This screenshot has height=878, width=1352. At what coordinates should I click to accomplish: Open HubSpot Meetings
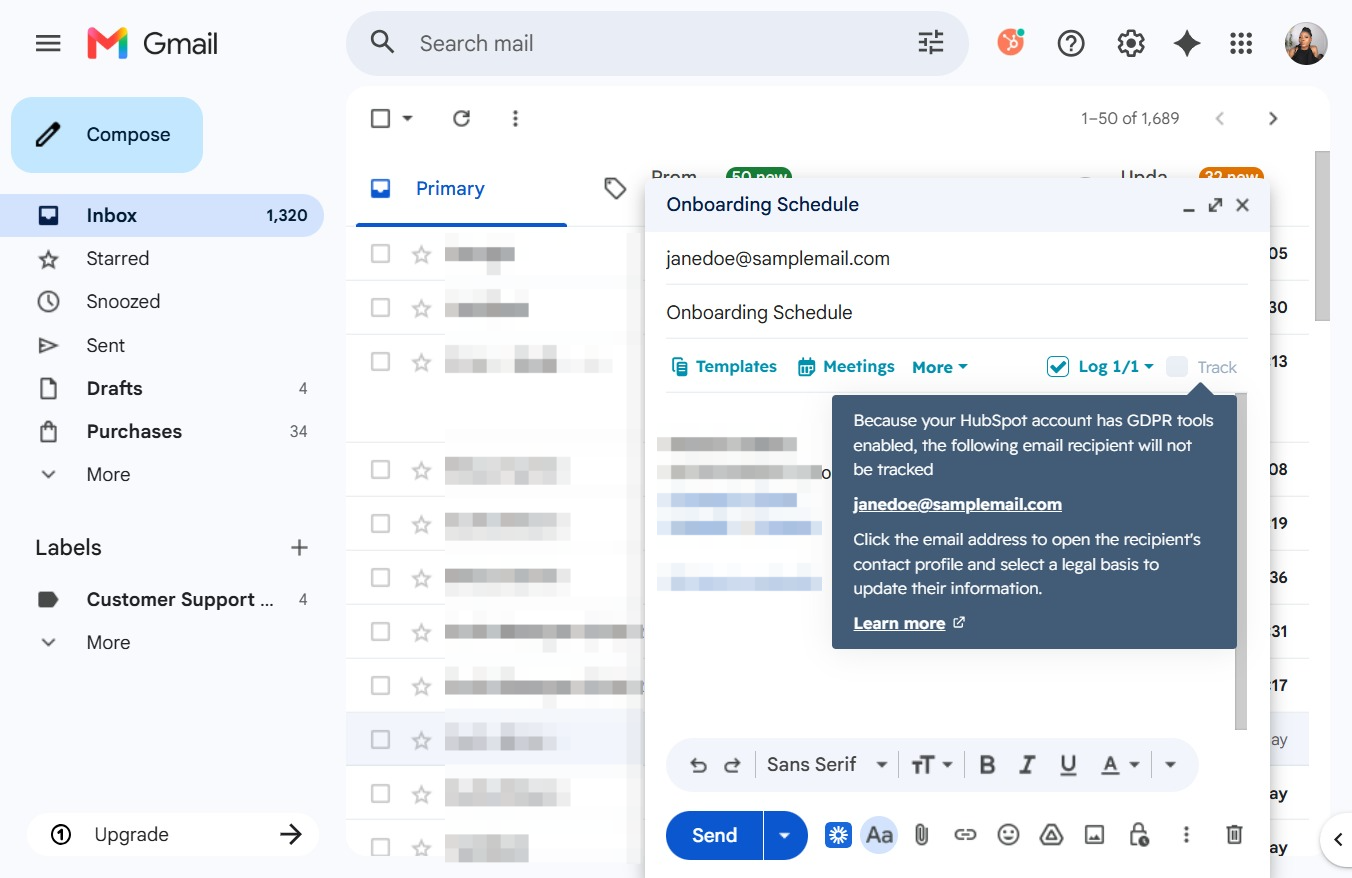(846, 367)
